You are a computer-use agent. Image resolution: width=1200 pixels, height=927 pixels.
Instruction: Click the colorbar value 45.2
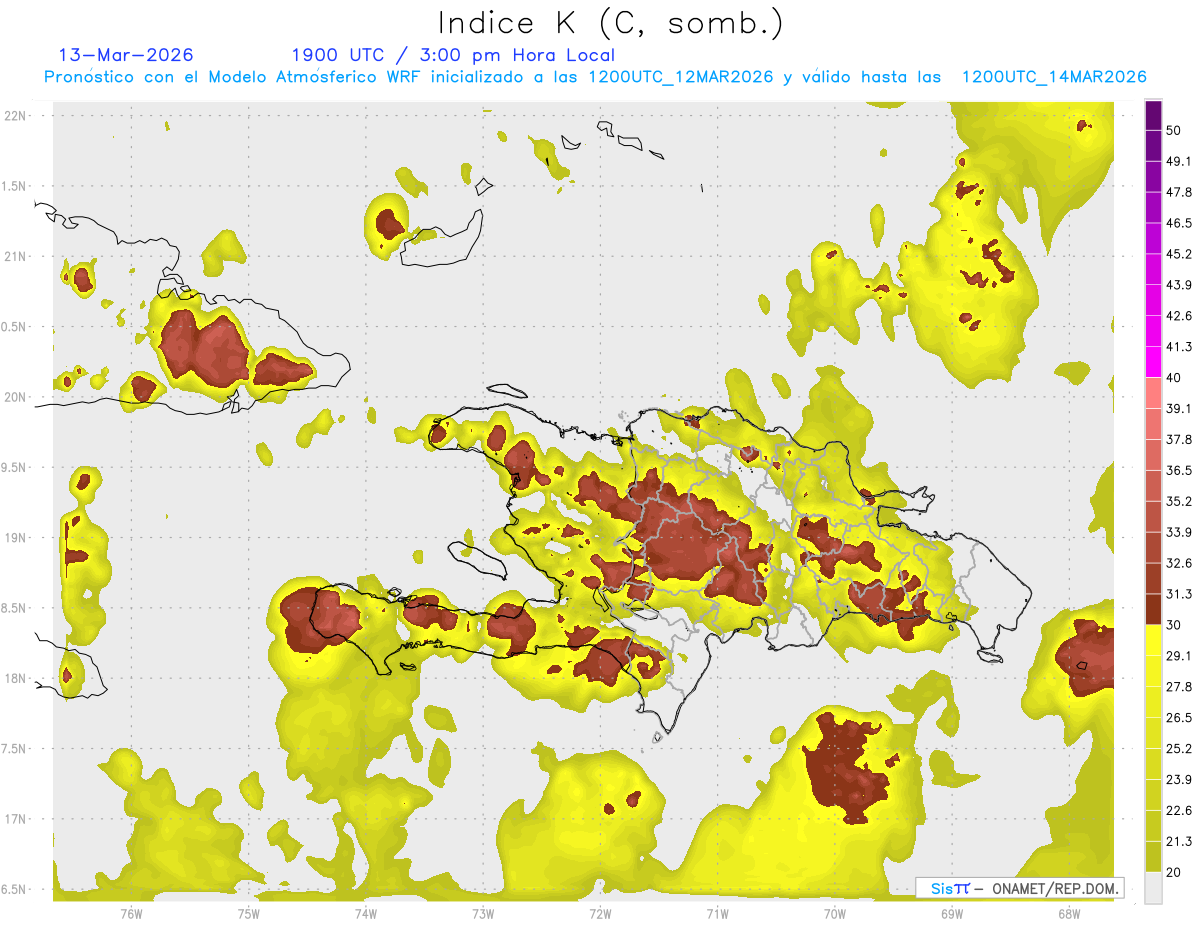tap(1178, 254)
